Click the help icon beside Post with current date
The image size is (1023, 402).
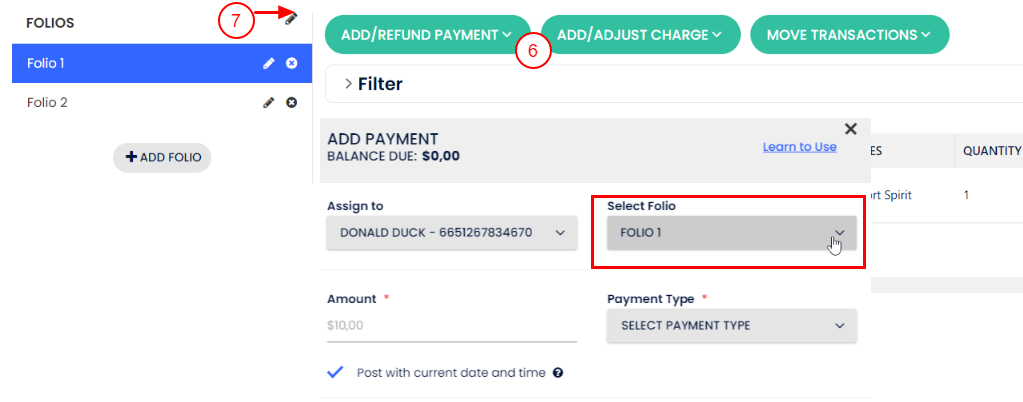pos(558,373)
